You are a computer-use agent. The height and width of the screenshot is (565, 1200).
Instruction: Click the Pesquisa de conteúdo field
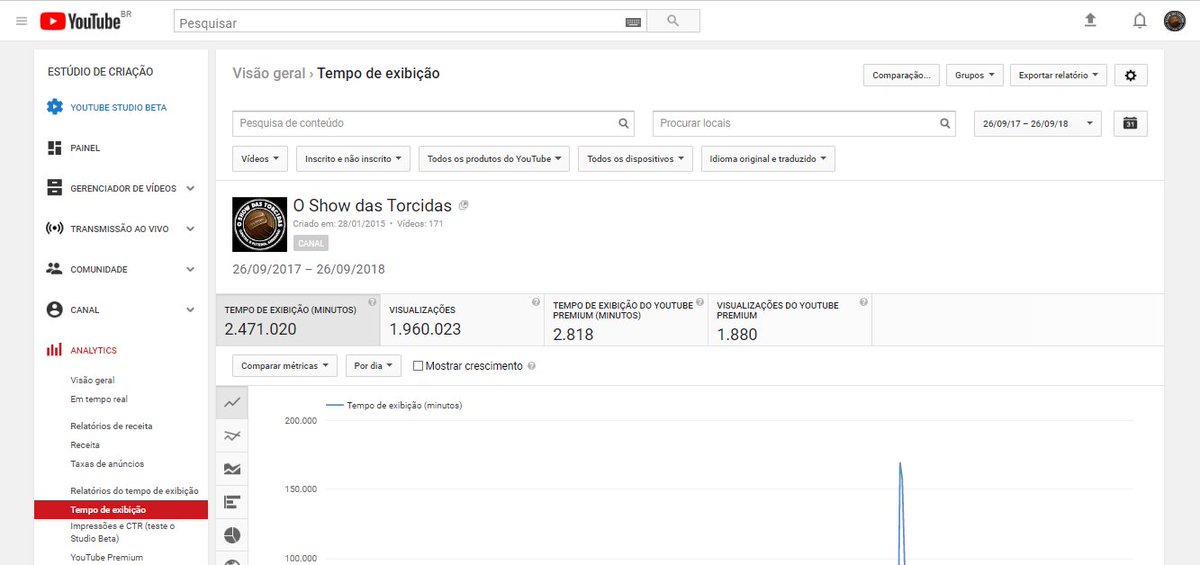click(434, 124)
